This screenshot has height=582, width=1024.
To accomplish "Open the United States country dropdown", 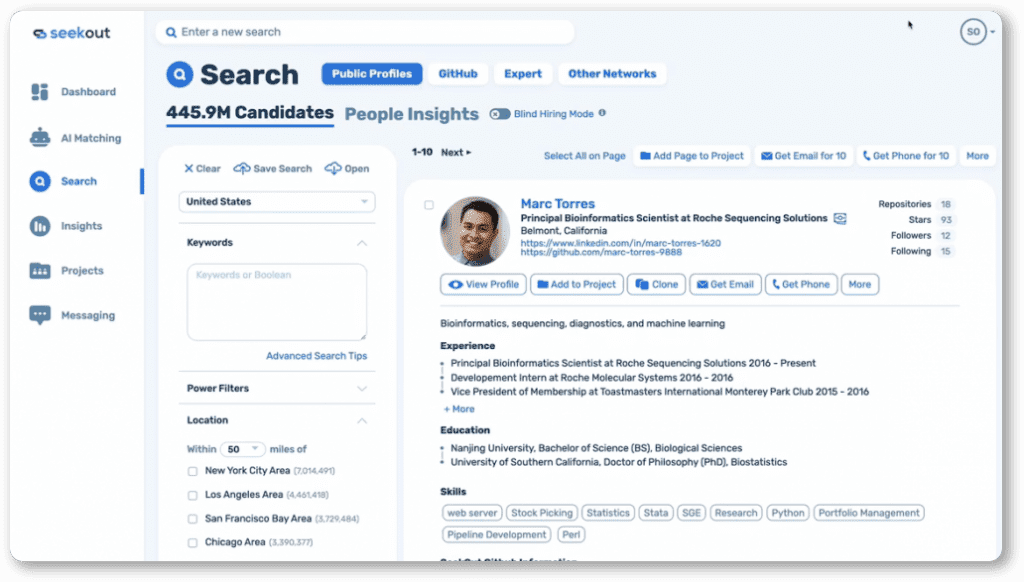I will 277,202.
